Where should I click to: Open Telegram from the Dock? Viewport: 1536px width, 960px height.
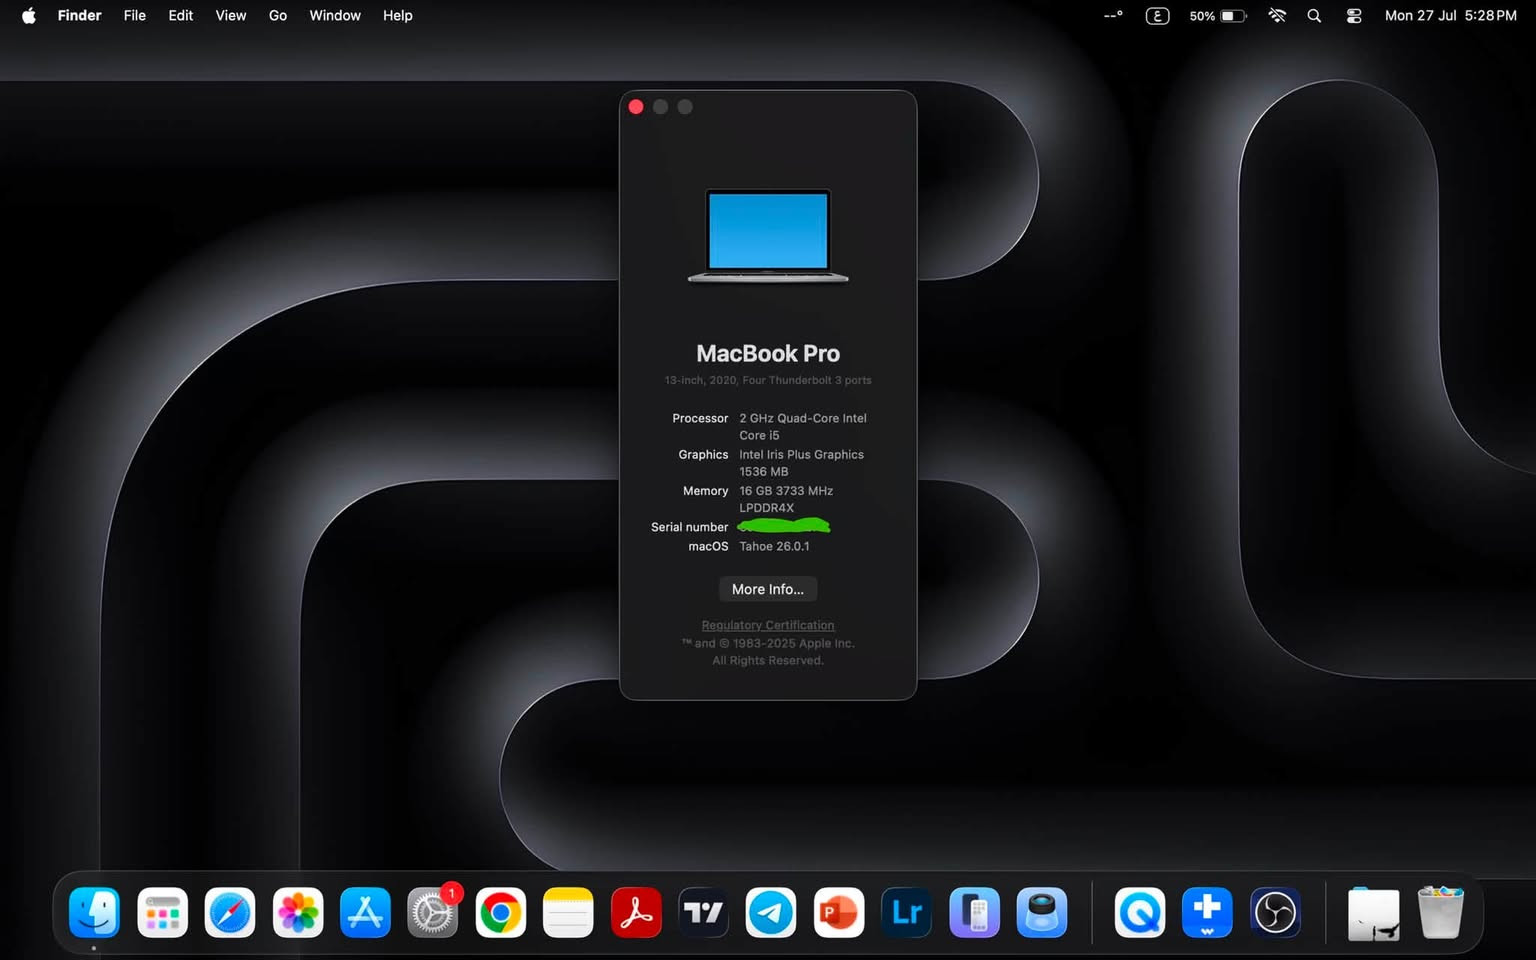pyautogui.click(x=771, y=912)
